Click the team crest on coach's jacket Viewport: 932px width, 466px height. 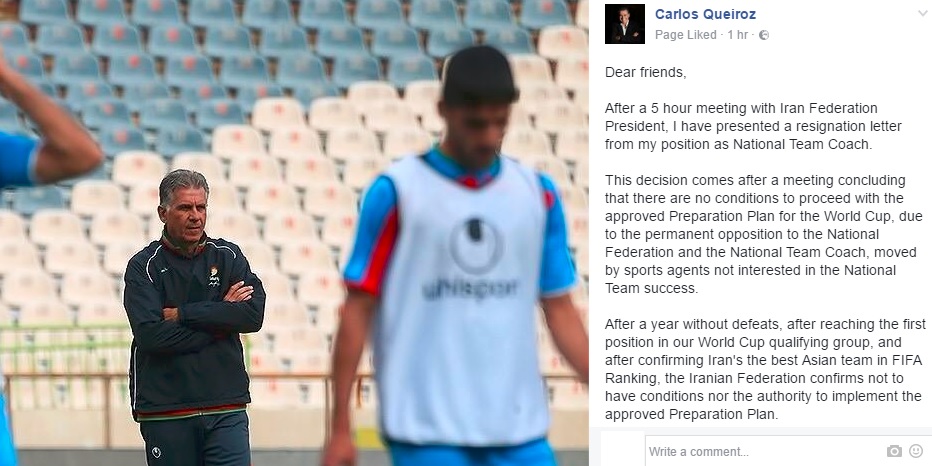point(214,276)
